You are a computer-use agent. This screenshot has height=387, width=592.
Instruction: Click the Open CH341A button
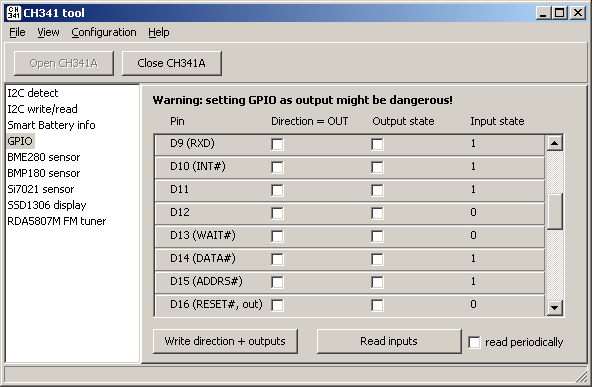click(64, 63)
